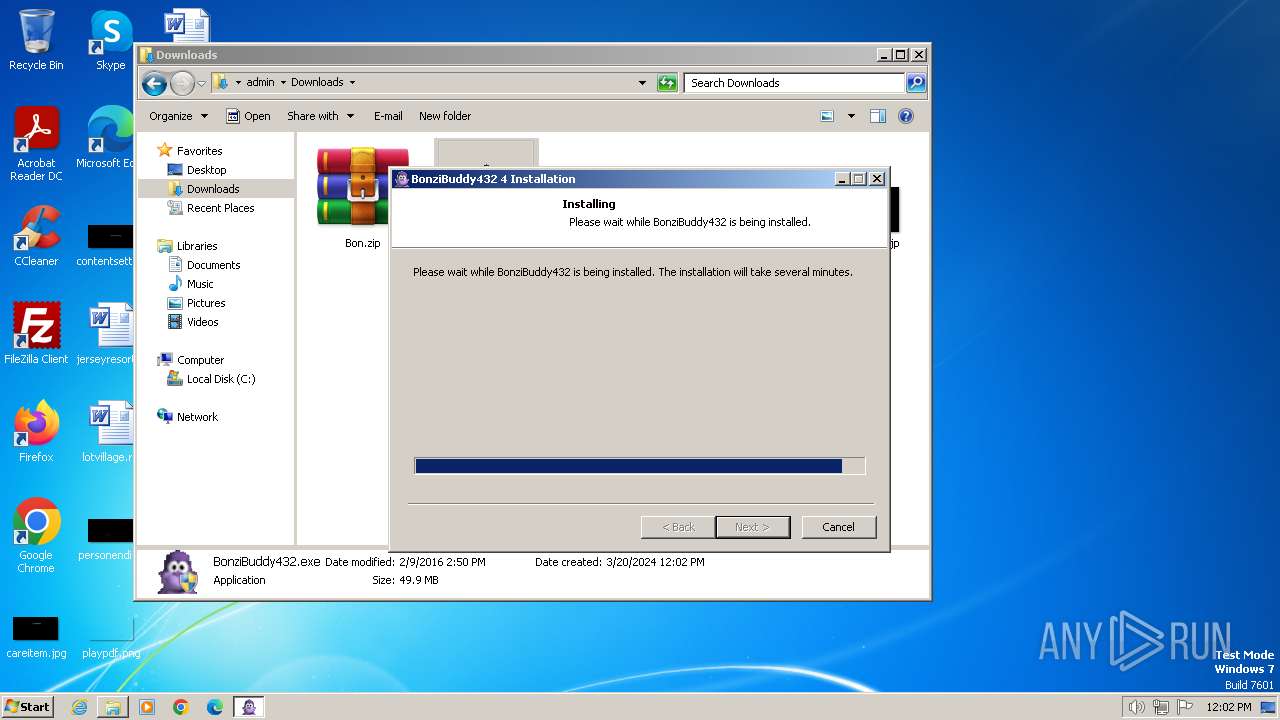
Task: Open Acrobat Reader DC desktop shortcut
Action: click(x=36, y=144)
